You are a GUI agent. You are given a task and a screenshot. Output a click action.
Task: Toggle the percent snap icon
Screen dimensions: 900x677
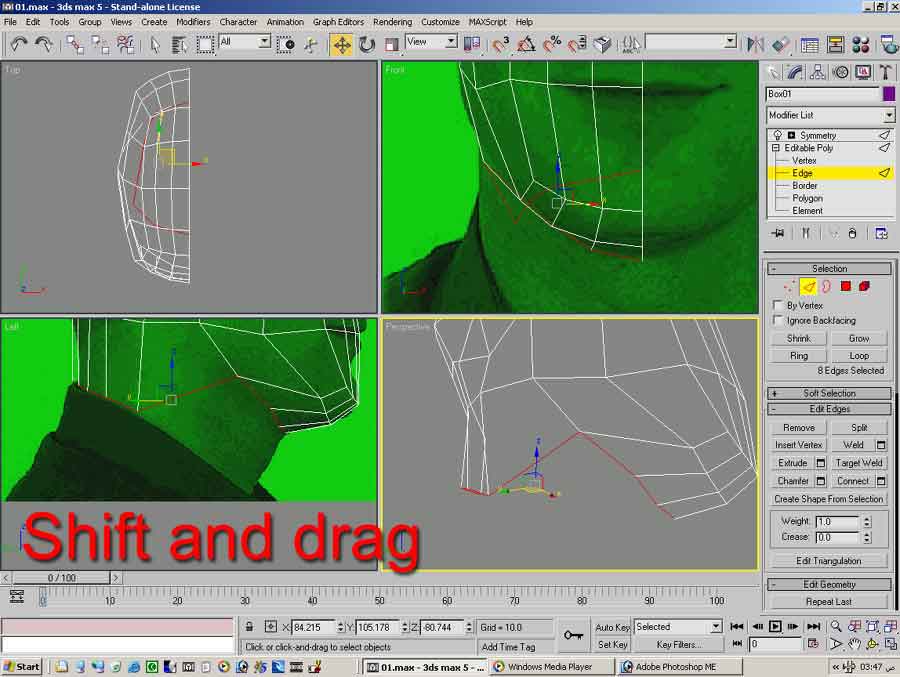tap(552, 44)
